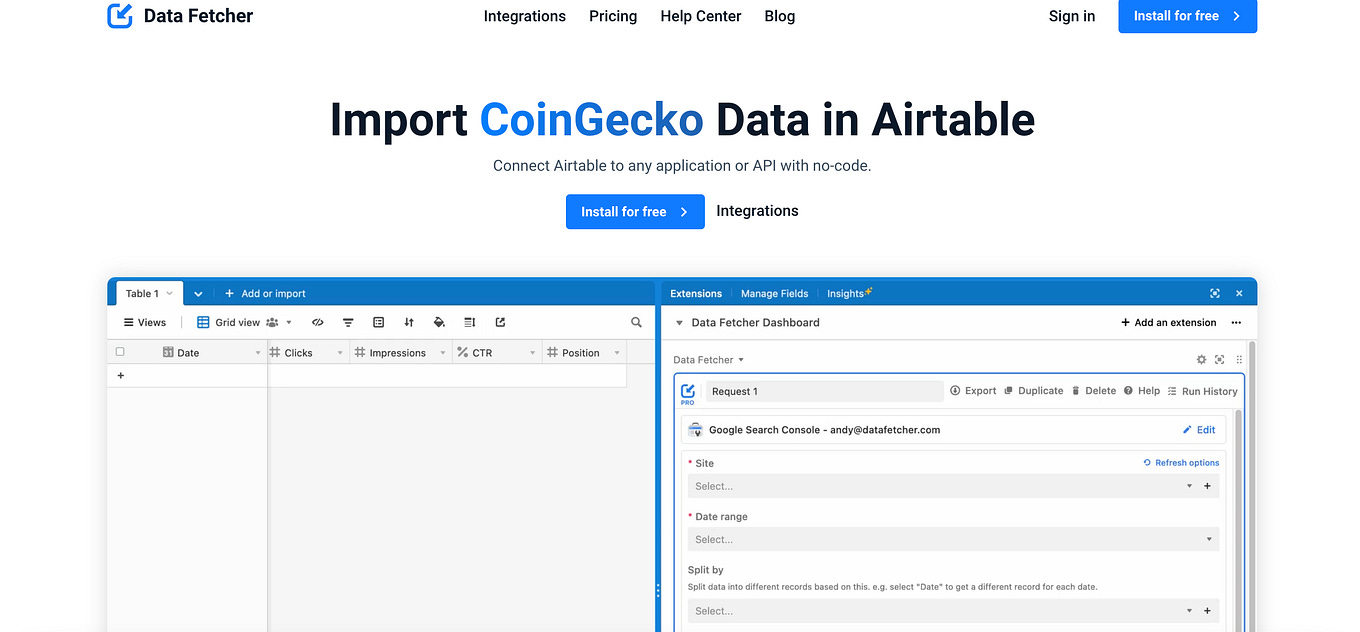Image resolution: width=1360 pixels, height=632 pixels.
Task: Click Sign in link
Action: pyautogui.click(x=1072, y=16)
